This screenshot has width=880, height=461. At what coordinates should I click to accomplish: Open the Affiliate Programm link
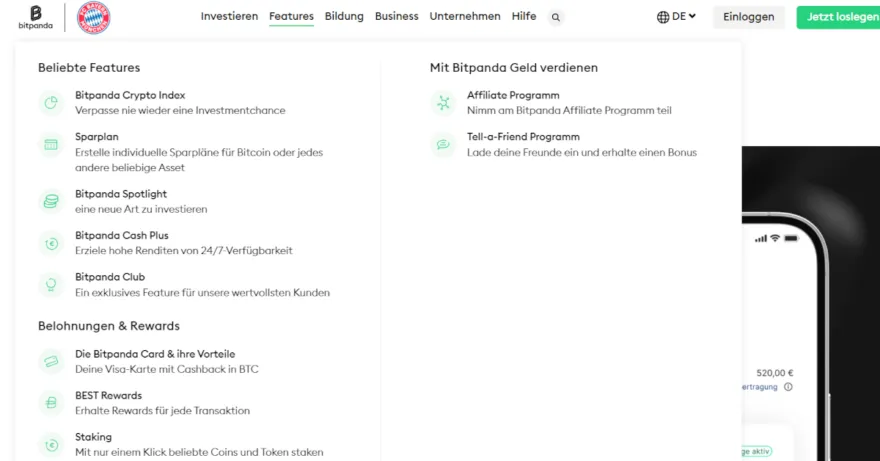[513, 95]
